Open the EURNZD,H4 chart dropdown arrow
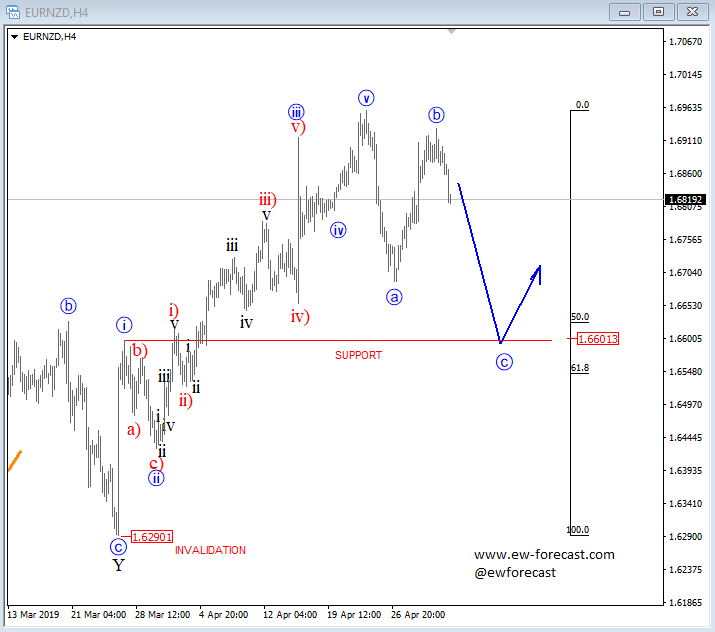 [14, 36]
